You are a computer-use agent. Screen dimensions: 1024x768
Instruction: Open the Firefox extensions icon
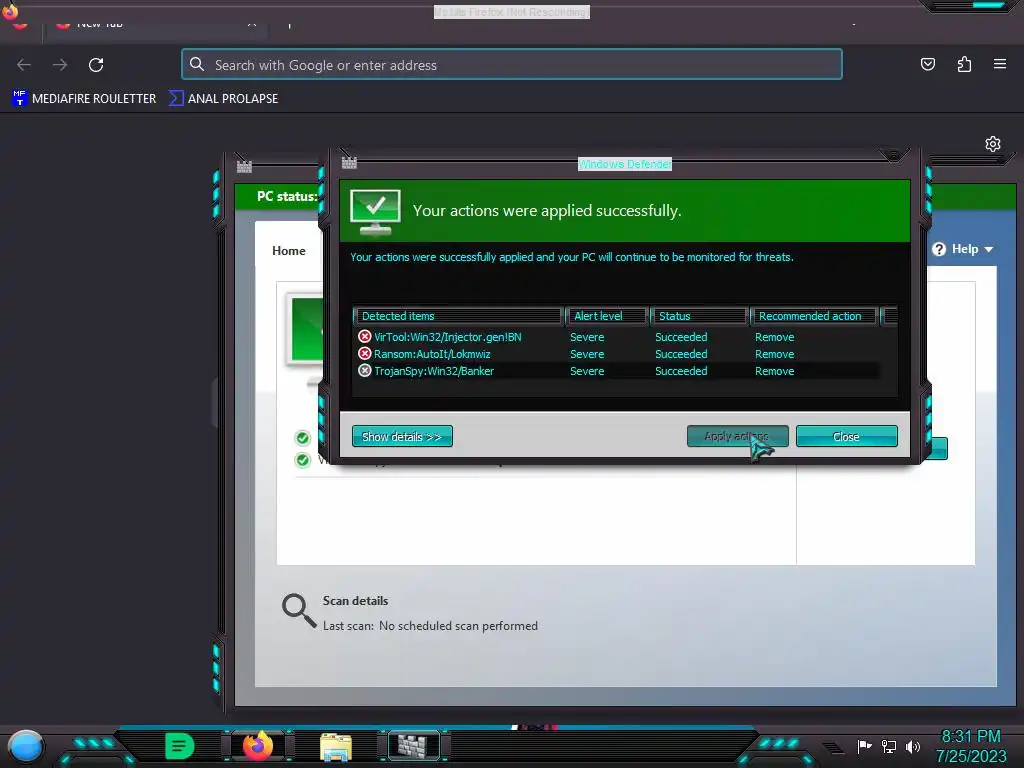[964, 64]
